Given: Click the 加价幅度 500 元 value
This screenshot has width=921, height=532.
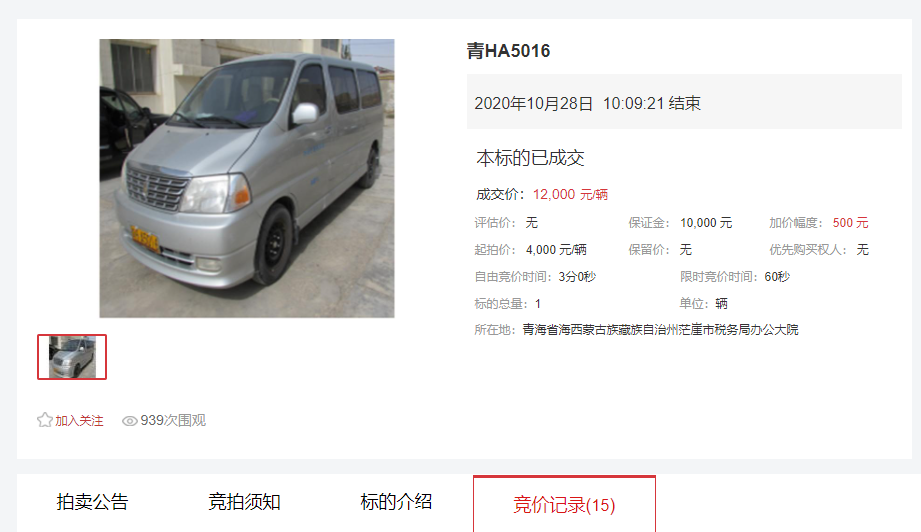Looking at the screenshot, I should pos(851,223).
